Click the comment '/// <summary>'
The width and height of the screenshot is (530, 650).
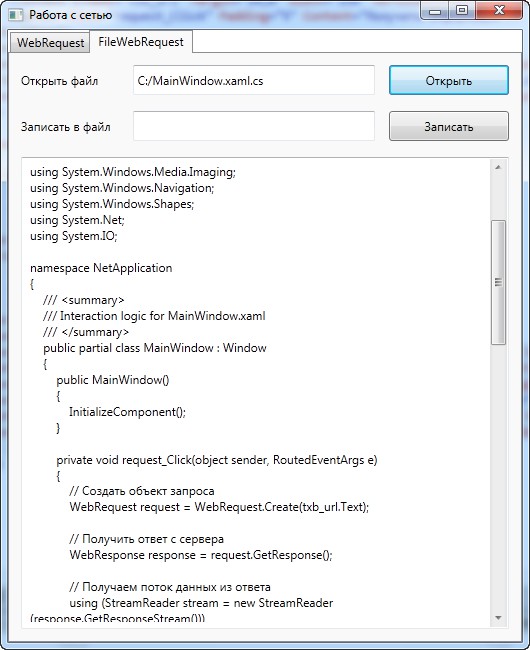(84, 300)
